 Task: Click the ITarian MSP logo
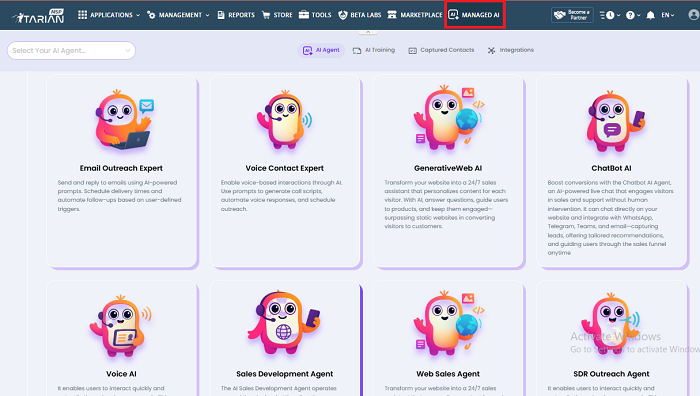point(38,16)
